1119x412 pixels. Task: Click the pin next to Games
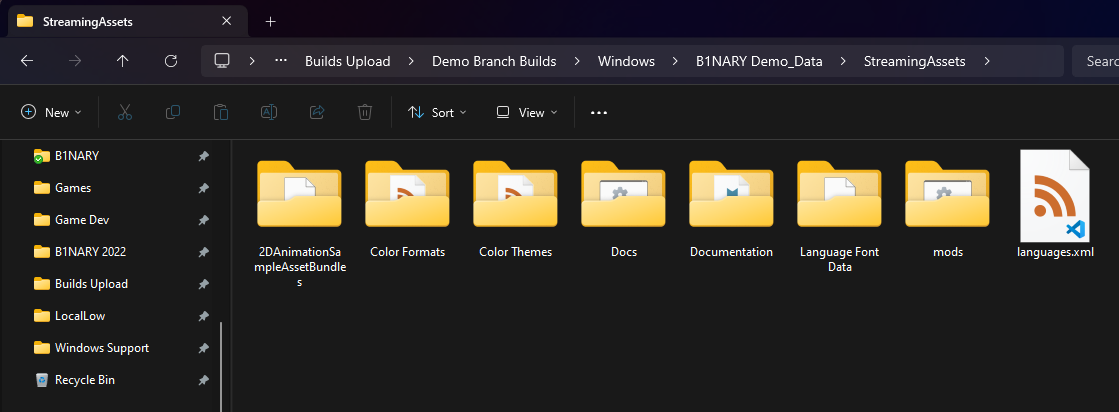click(203, 188)
